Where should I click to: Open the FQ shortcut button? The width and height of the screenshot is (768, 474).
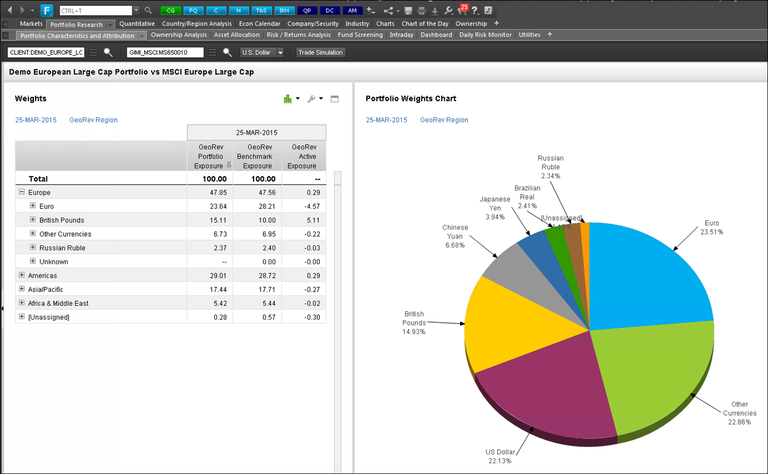point(193,10)
